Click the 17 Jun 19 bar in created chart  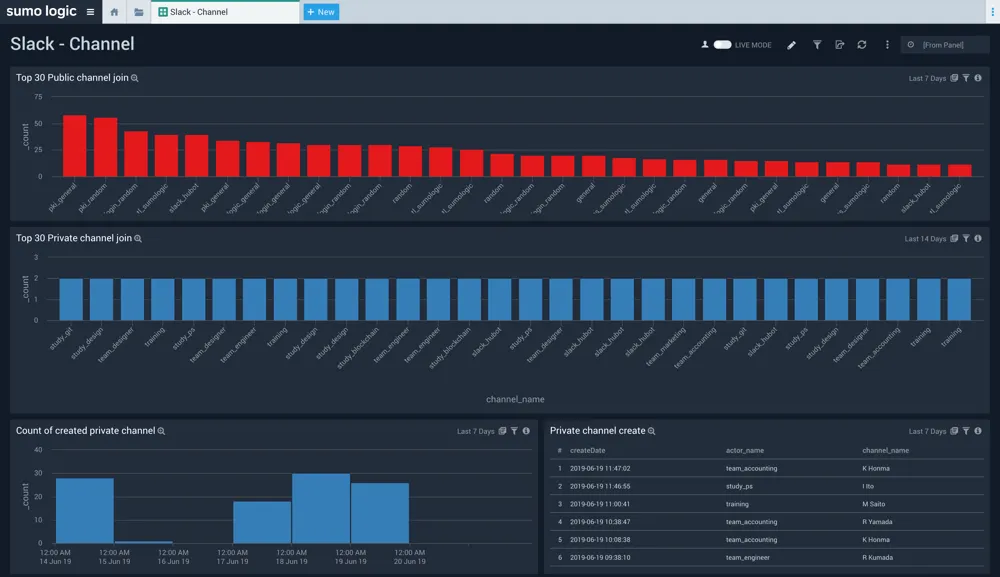point(262,522)
